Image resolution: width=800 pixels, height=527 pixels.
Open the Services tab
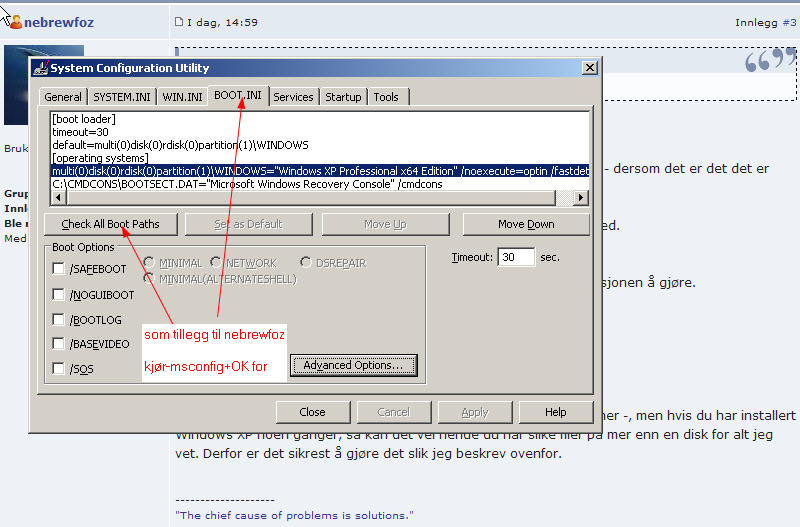293,97
